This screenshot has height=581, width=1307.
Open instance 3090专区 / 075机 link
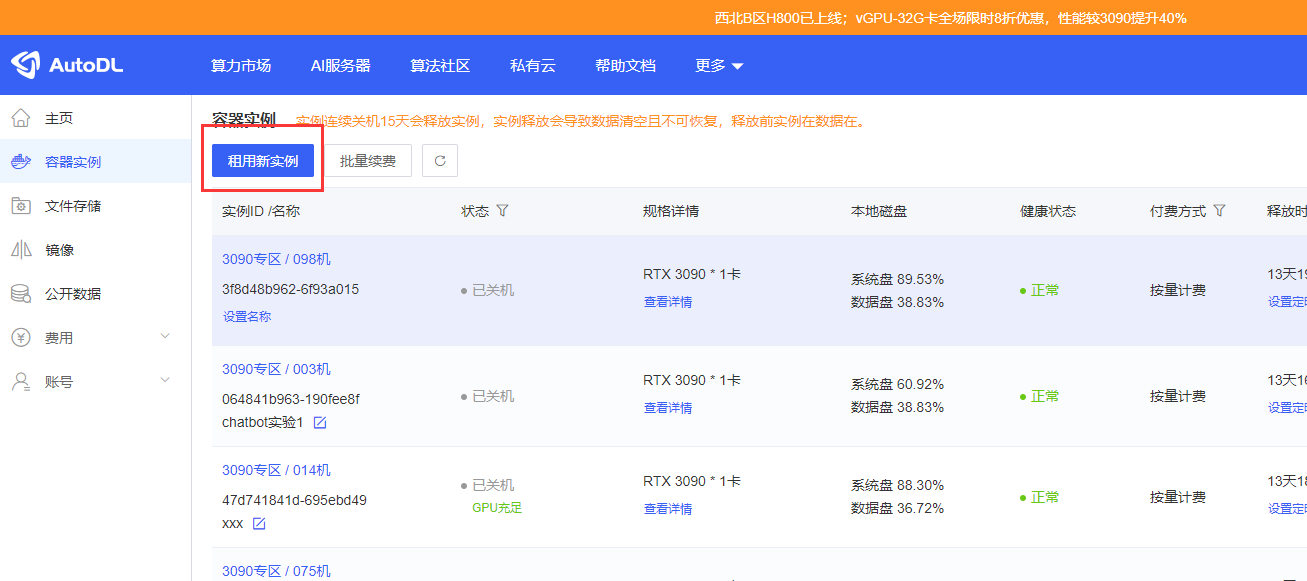pyautogui.click(x=276, y=571)
